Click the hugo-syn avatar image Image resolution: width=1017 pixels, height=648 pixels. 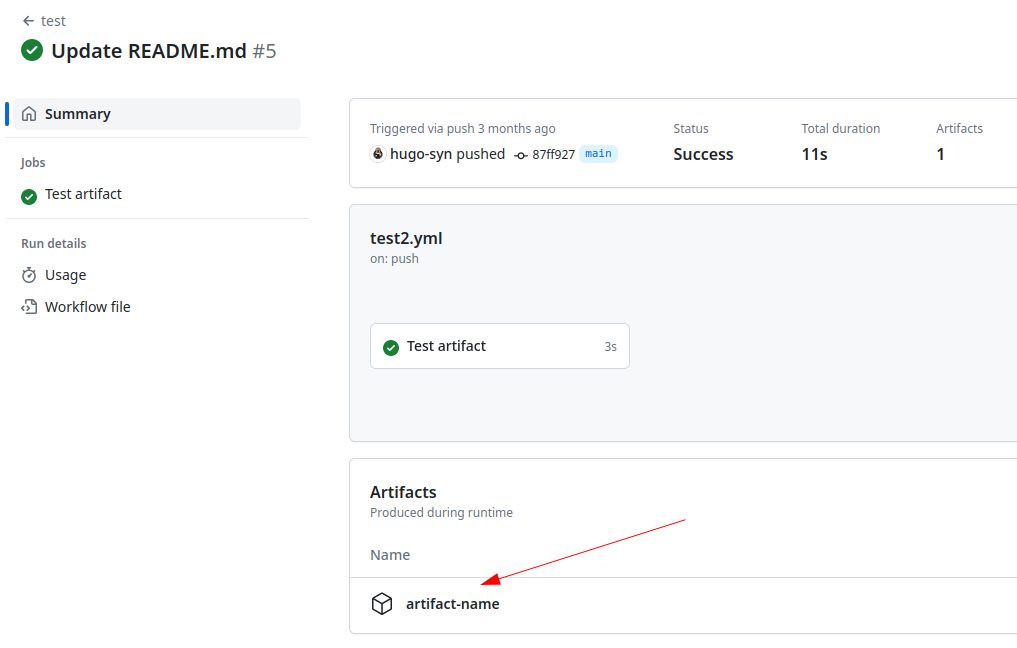coord(378,154)
